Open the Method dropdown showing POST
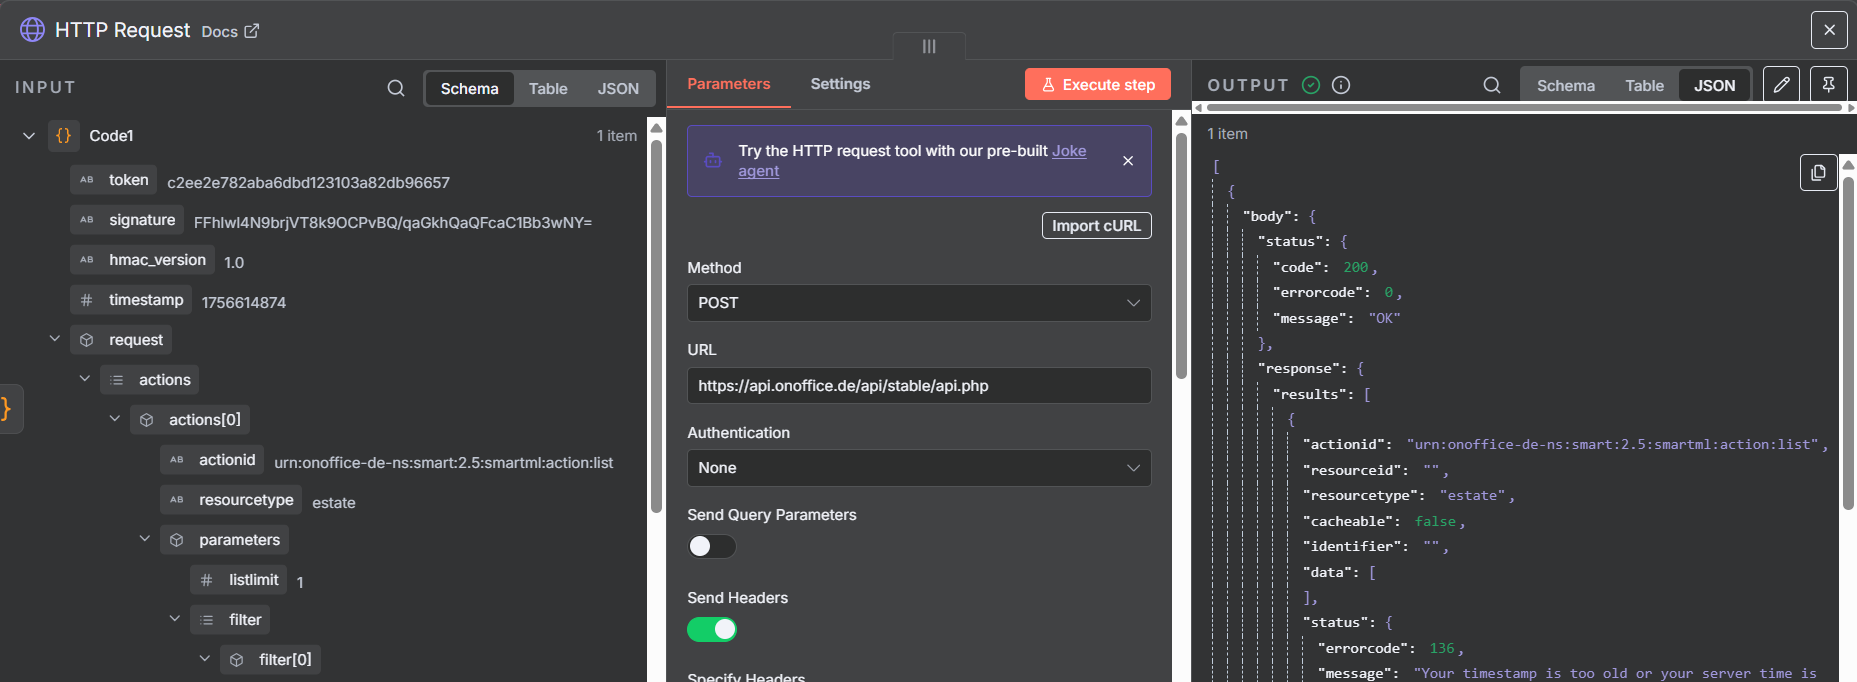 [x=918, y=303]
